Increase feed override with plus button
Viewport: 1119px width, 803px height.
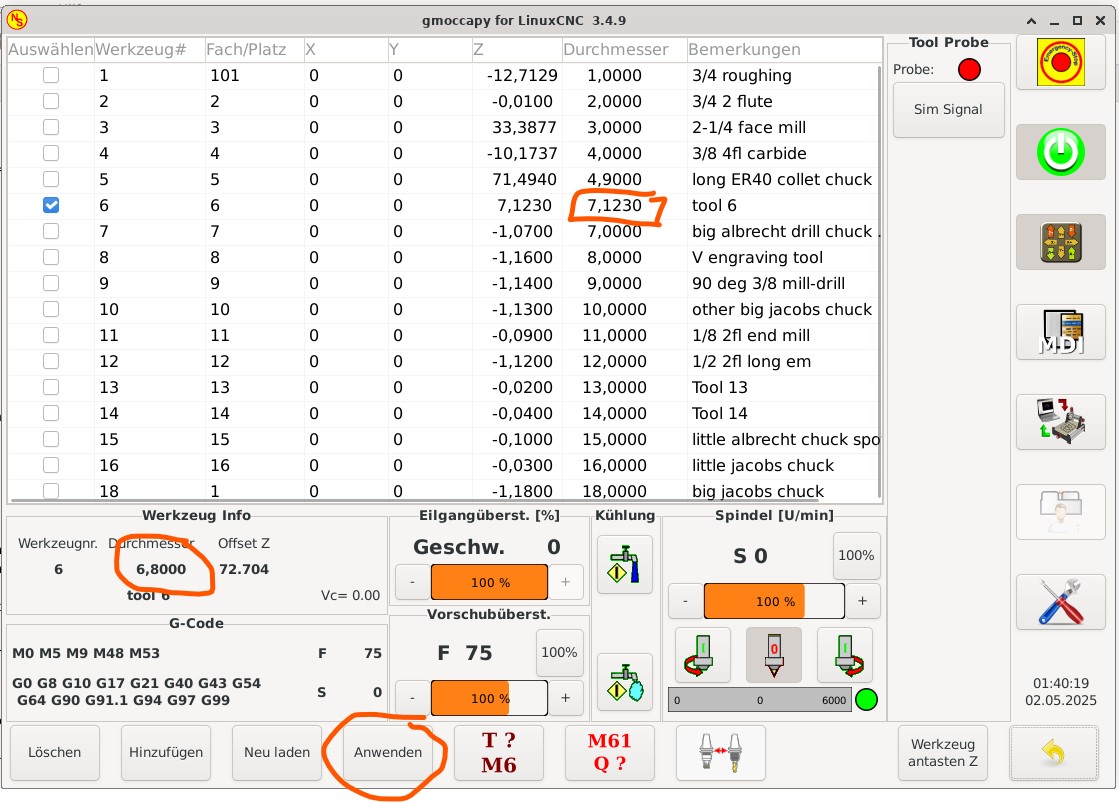click(x=566, y=698)
